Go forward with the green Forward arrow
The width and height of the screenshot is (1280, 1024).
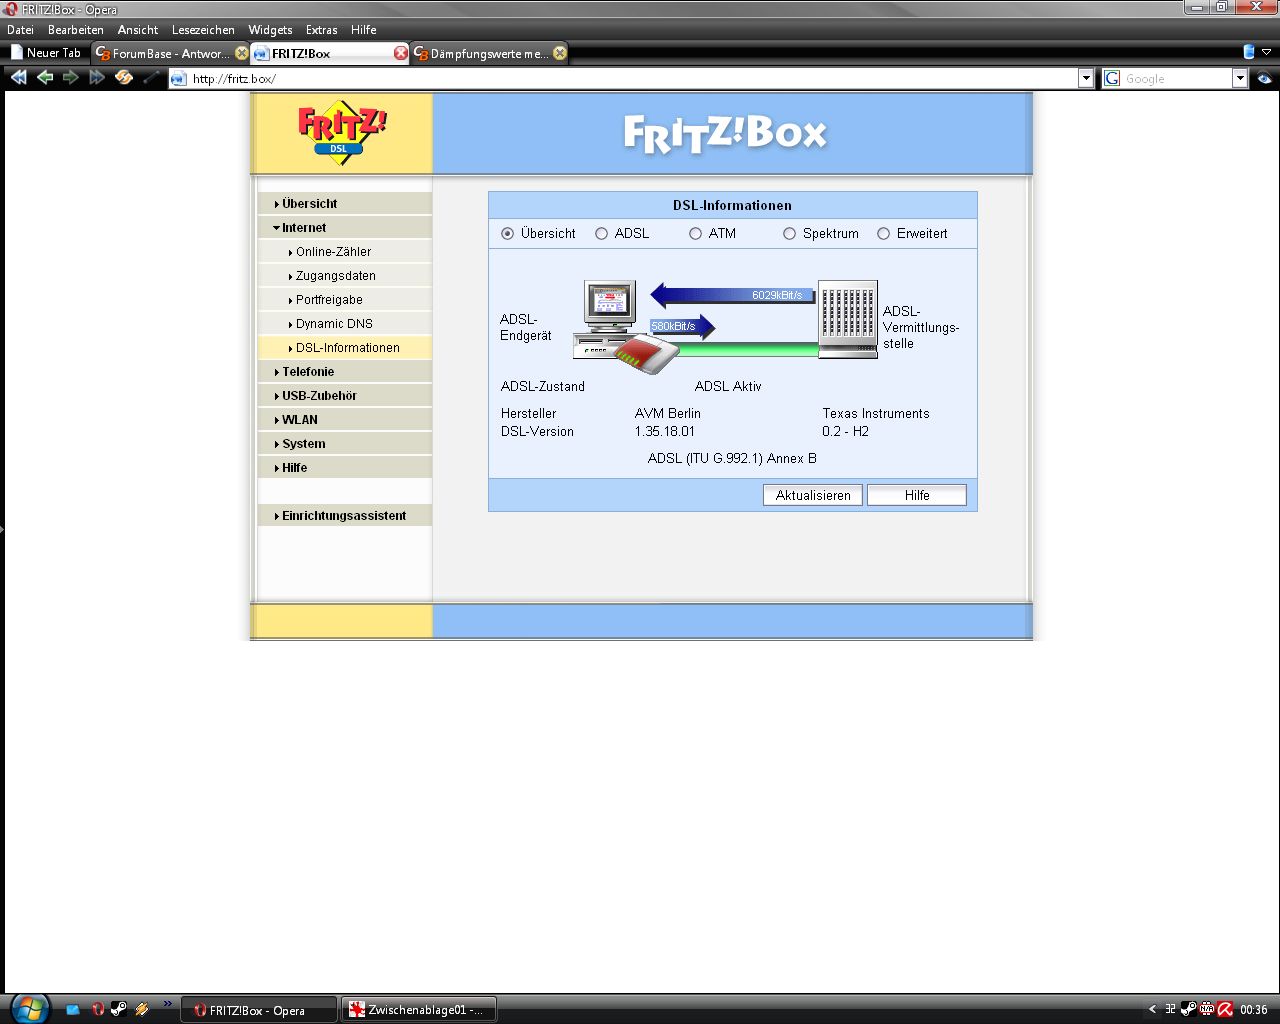tap(70, 77)
